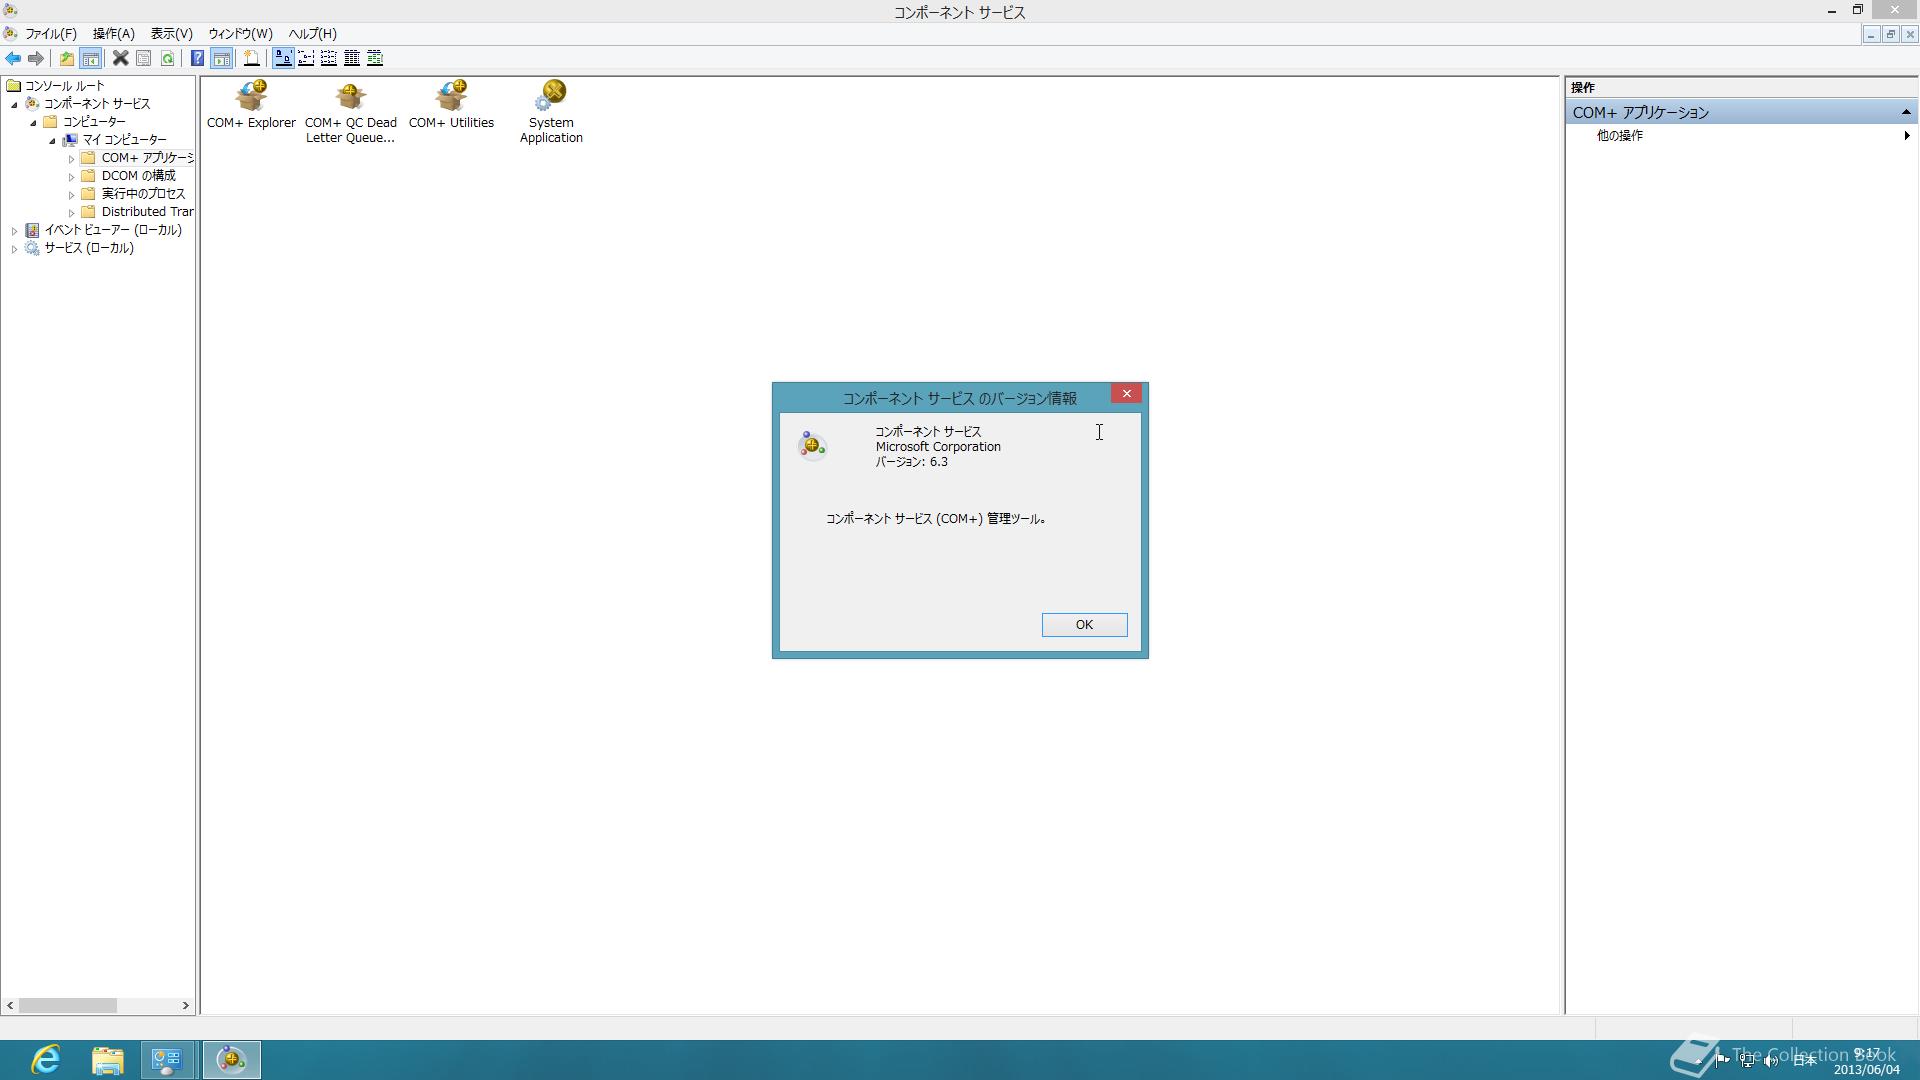Image resolution: width=1920 pixels, height=1080 pixels.
Task: Click the new-item page icon with star
Action: point(252,58)
